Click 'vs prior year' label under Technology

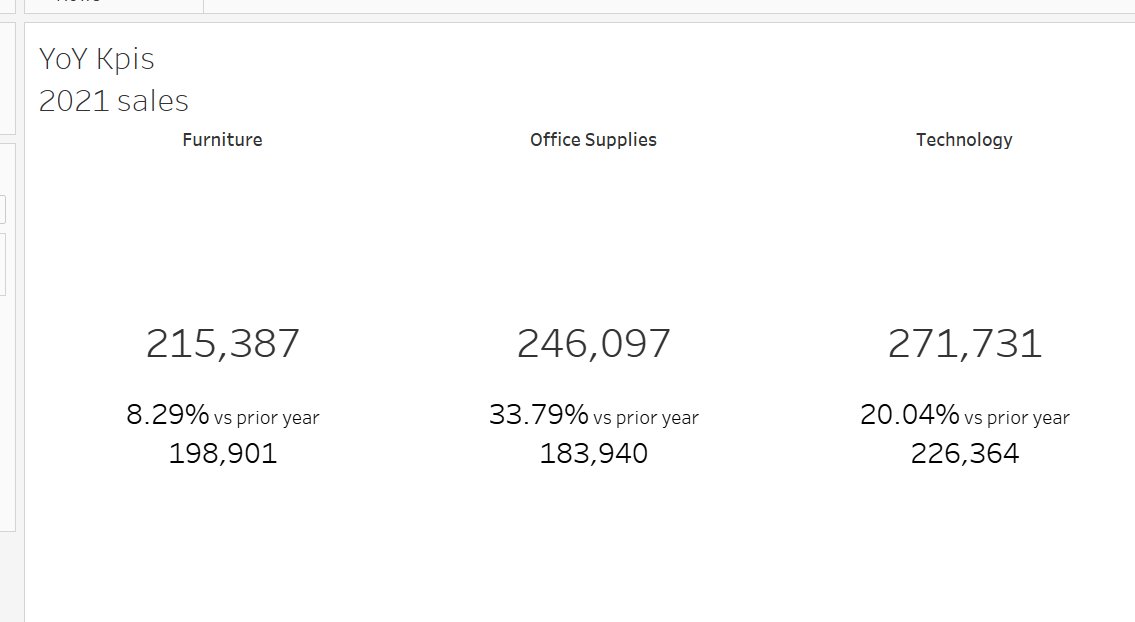pos(1017,418)
